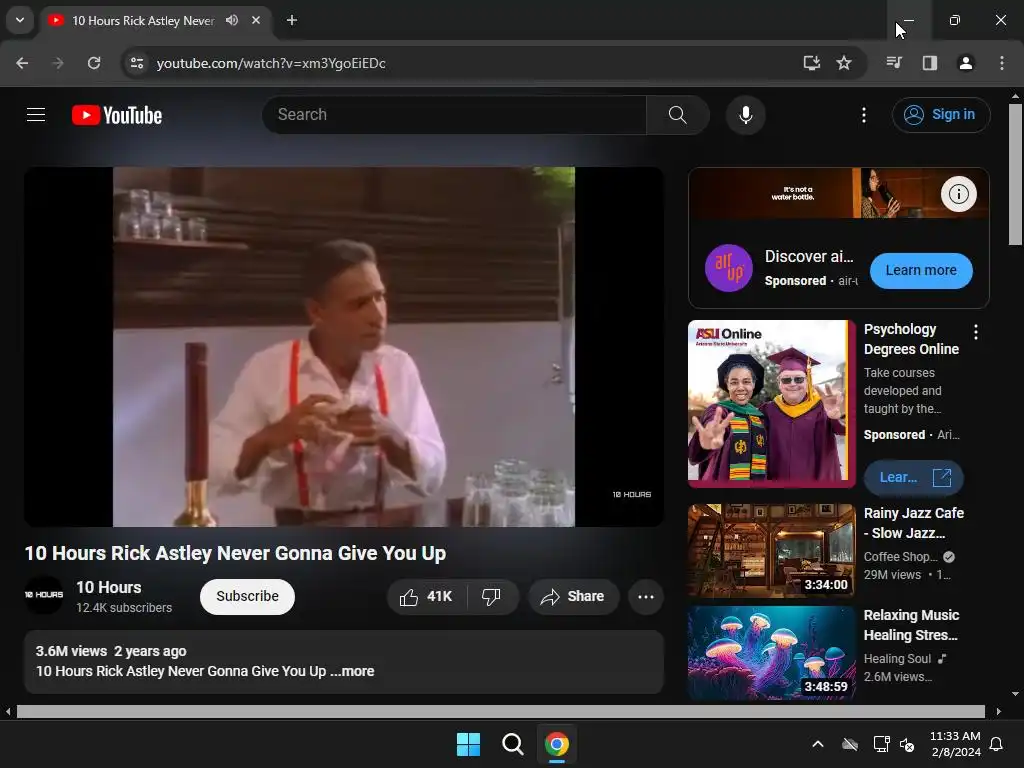Screen dimensions: 1024x768
Task: Open YouTube settings three-dot menu
Action: [x=863, y=115]
